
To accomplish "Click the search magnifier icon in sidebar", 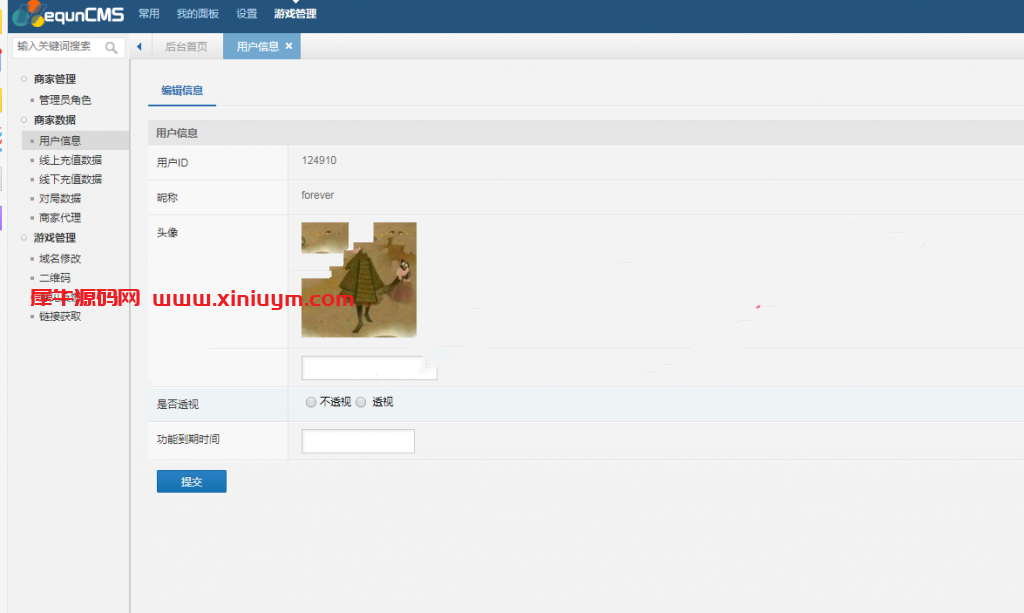I will pyautogui.click(x=111, y=47).
